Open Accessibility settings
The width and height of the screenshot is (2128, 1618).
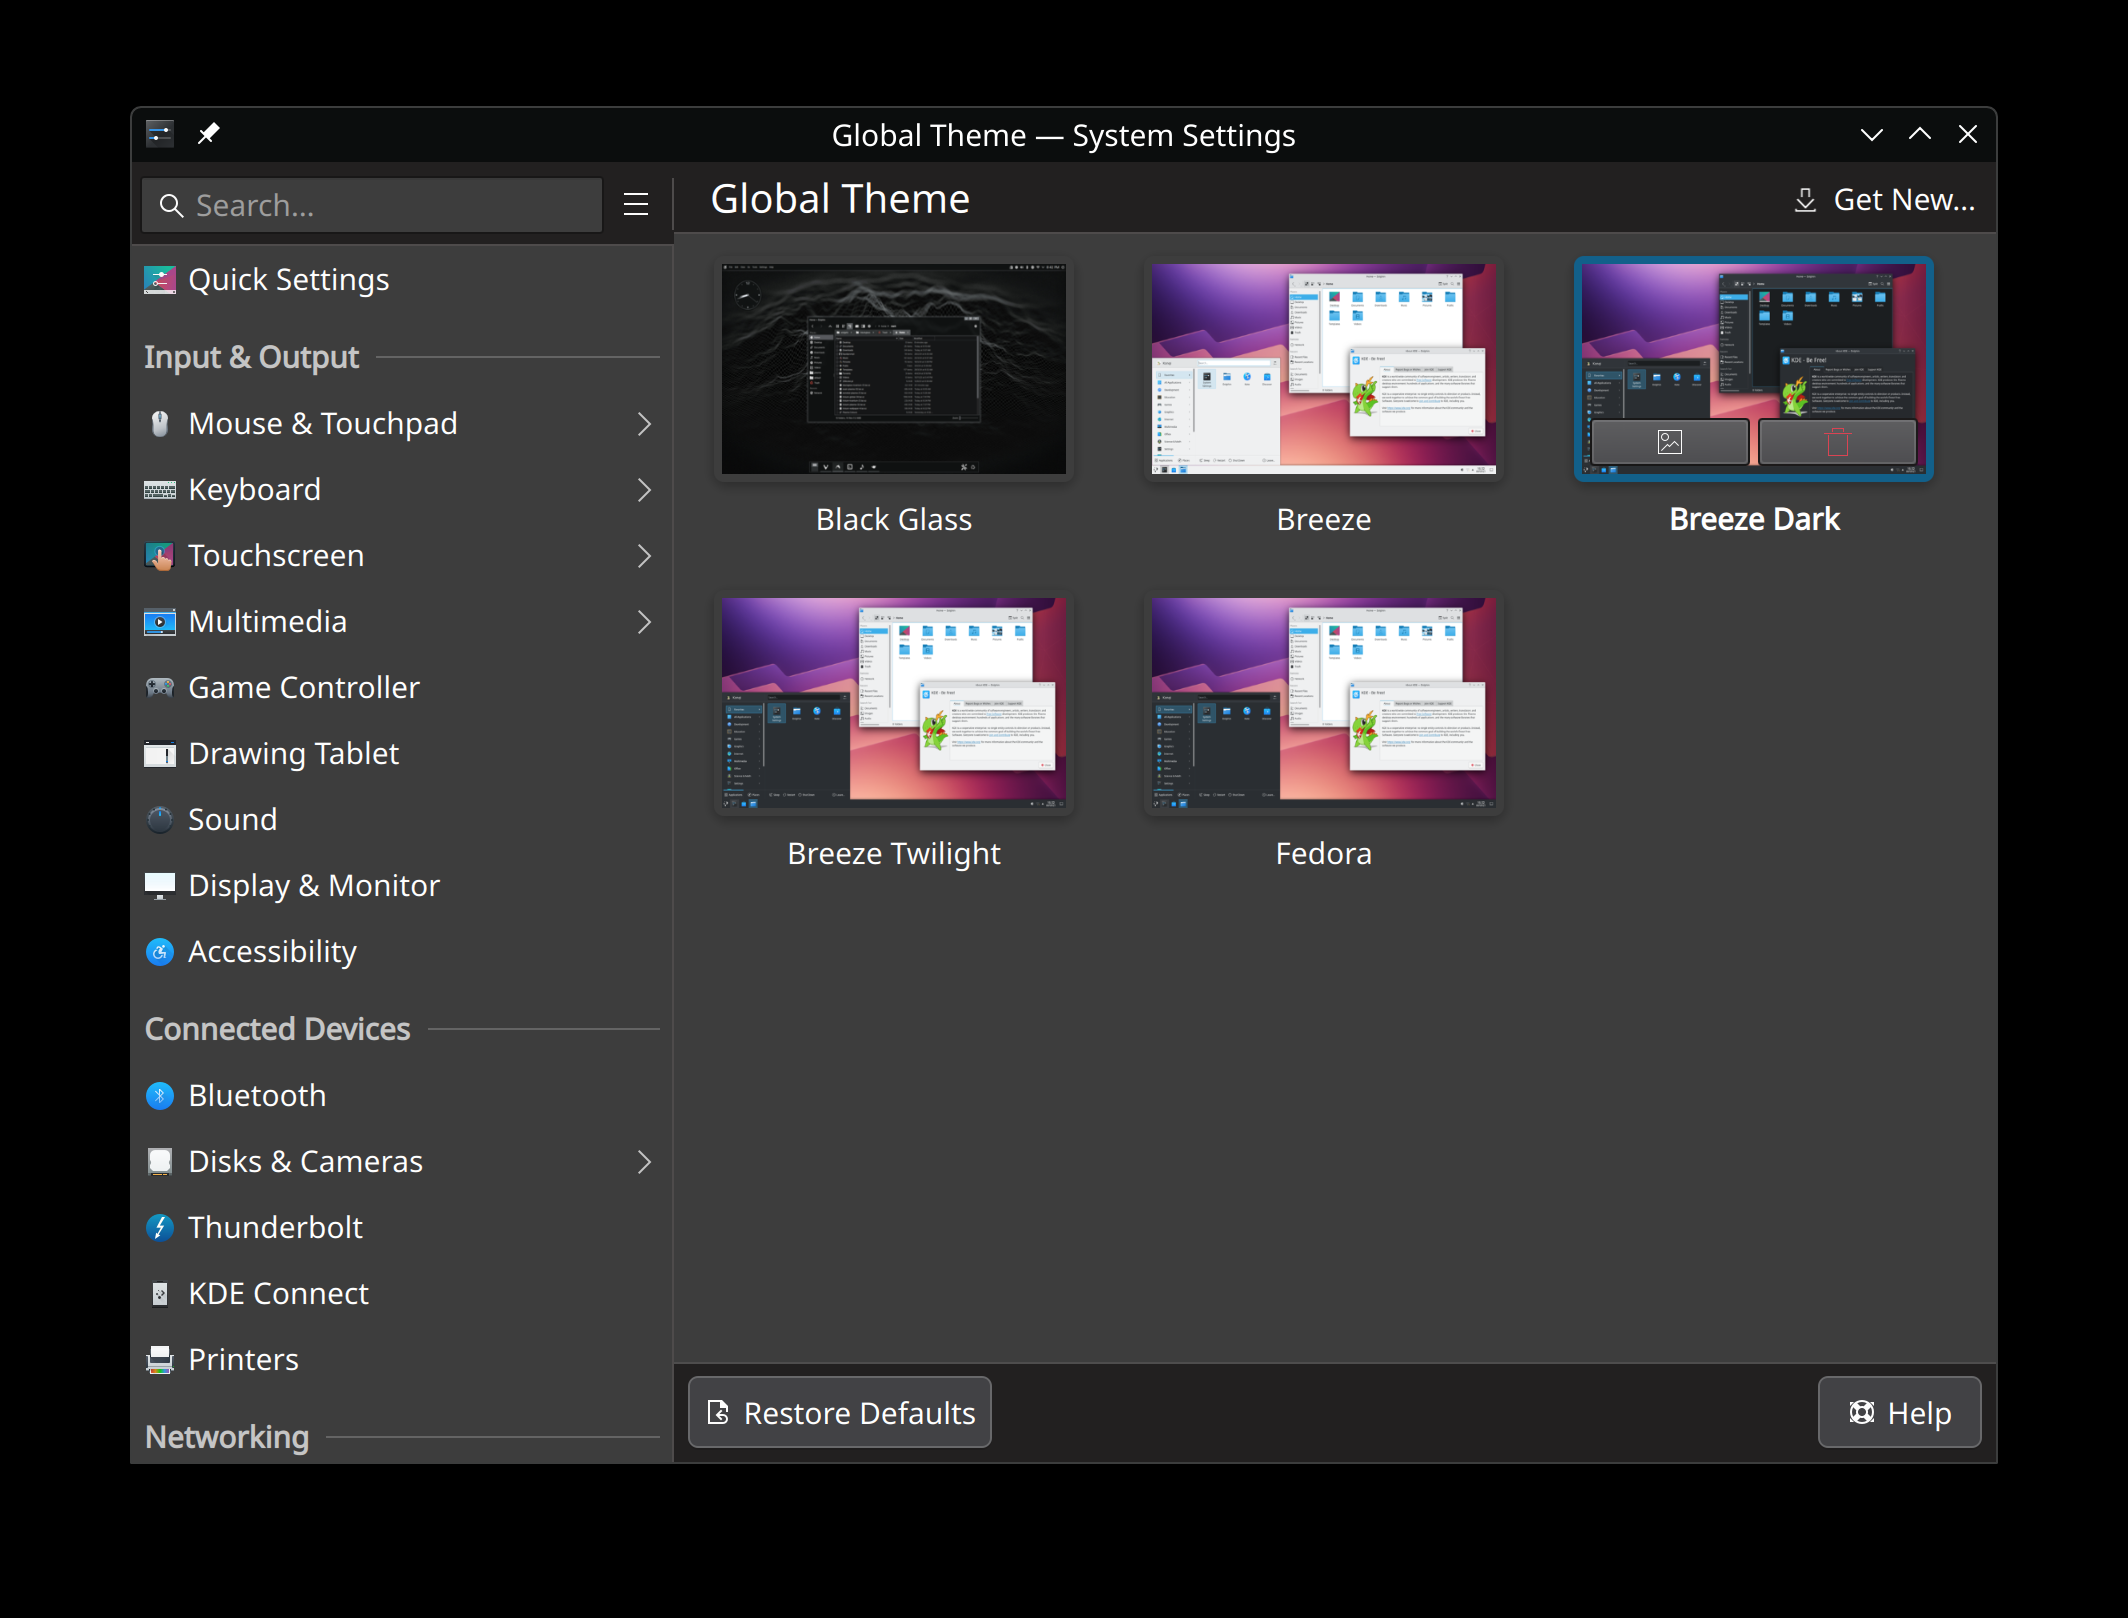pos(401,952)
